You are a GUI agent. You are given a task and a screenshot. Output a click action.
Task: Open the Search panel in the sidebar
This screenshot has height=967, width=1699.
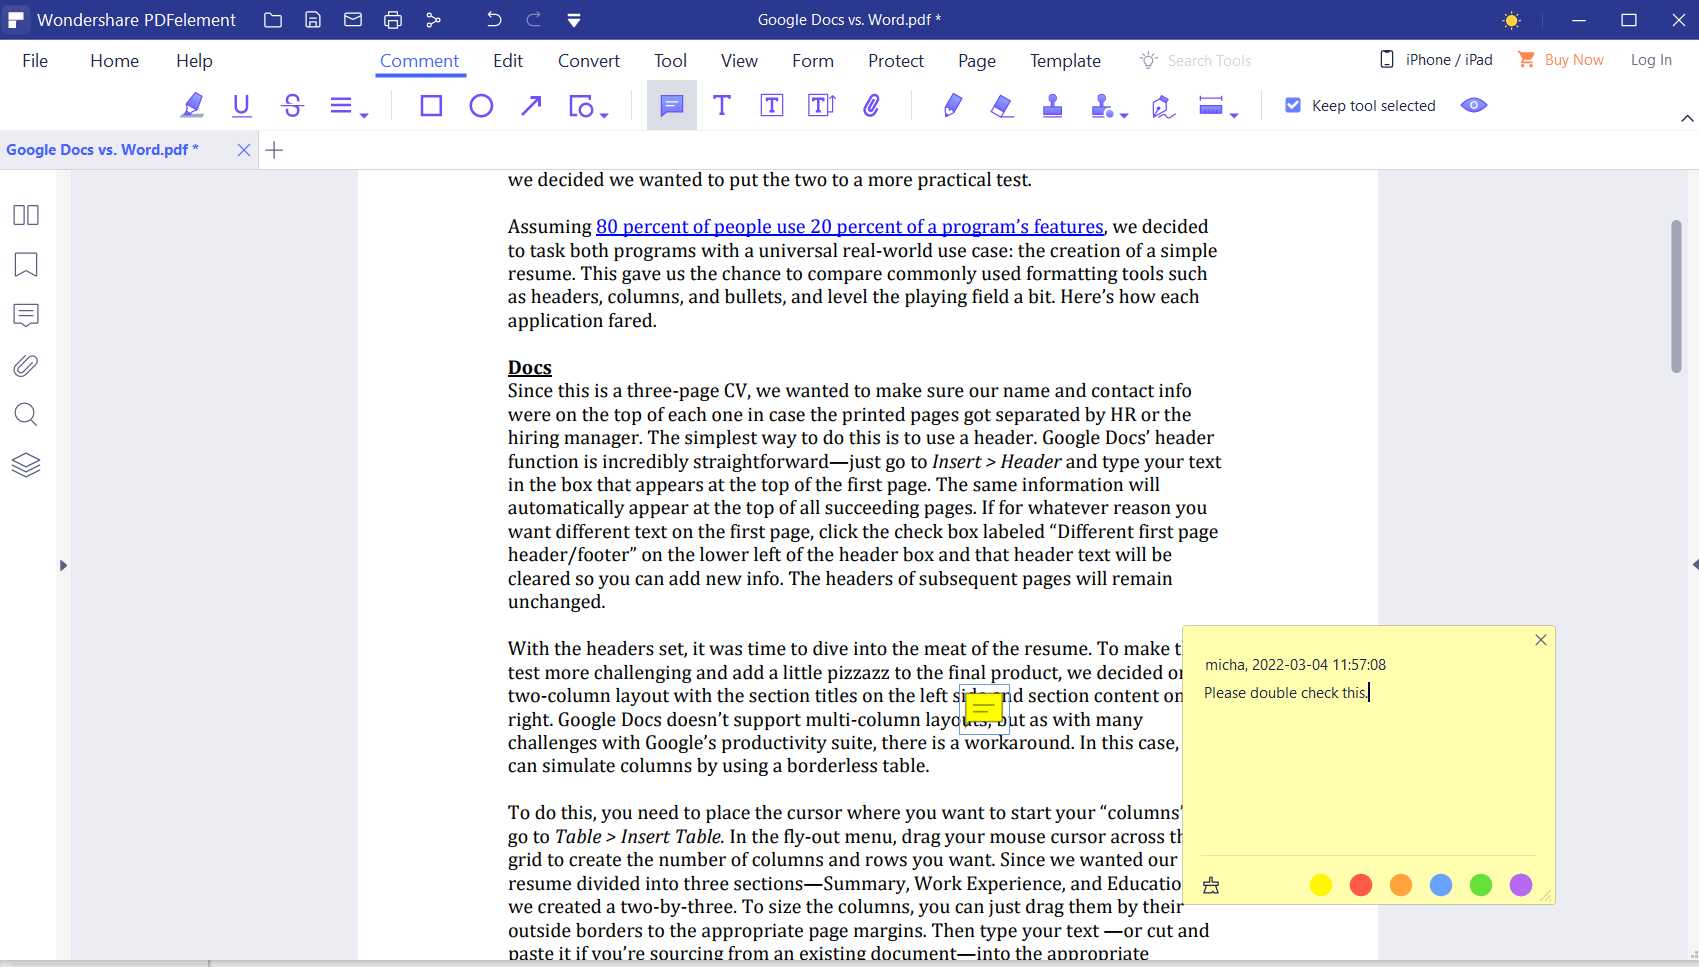[x=26, y=414]
